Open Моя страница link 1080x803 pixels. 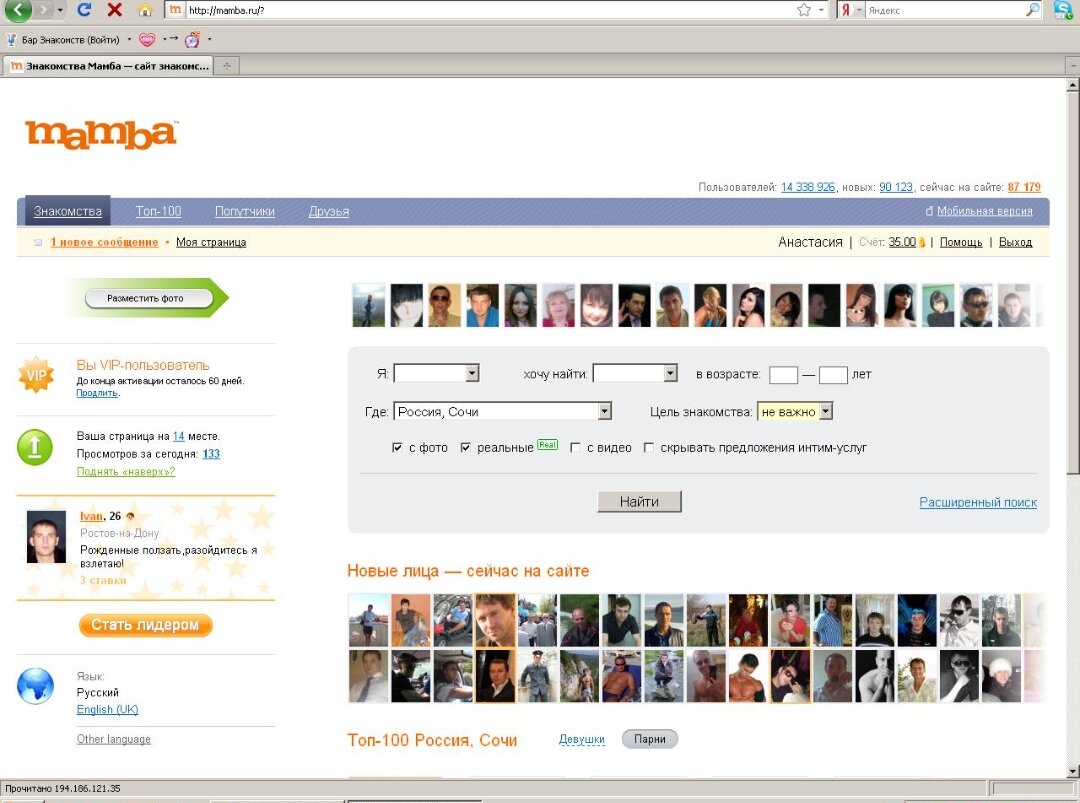click(x=211, y=242)
